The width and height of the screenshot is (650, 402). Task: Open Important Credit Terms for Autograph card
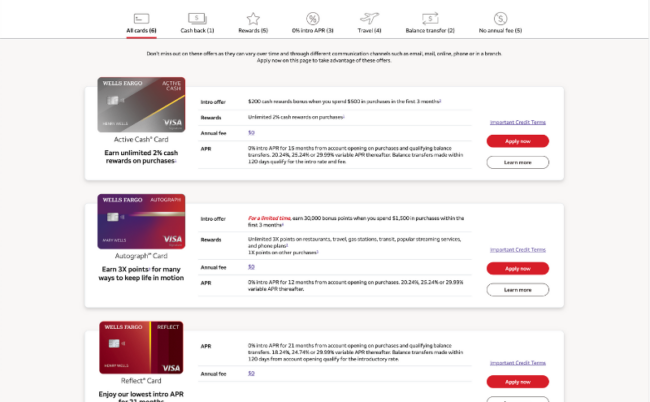point(517,249)
